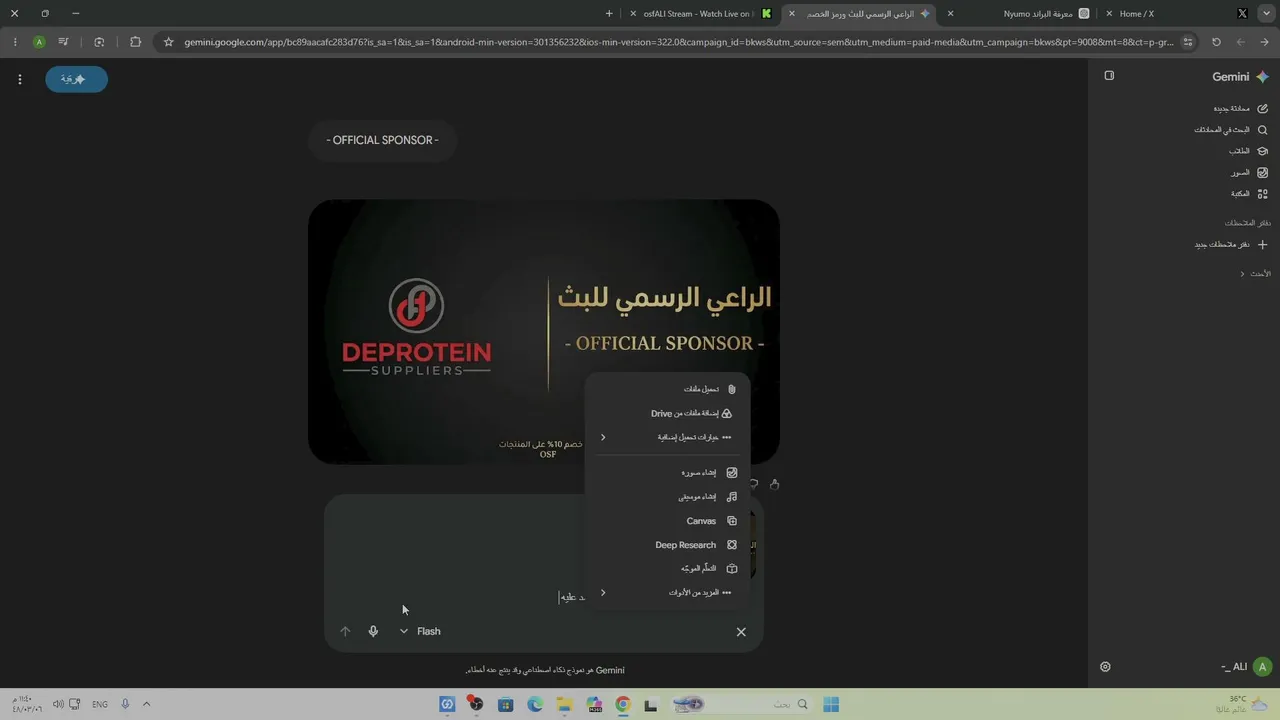
Task: Choose Deep Research from the tools menu
Action: point(667,545)
